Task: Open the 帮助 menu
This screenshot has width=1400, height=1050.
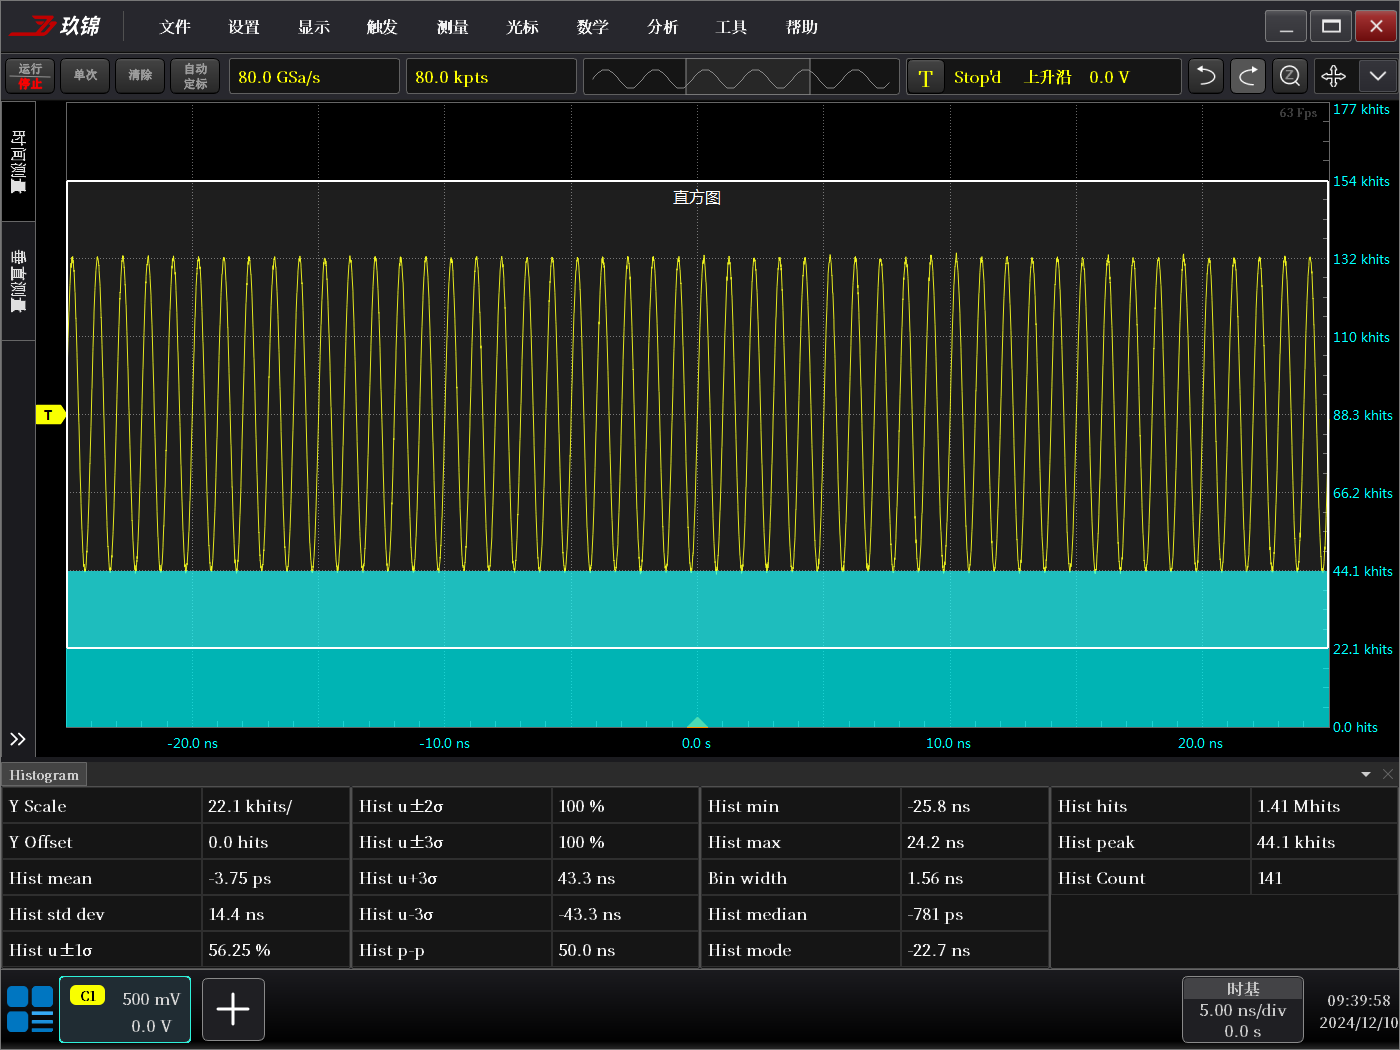Action: point(802,27)
